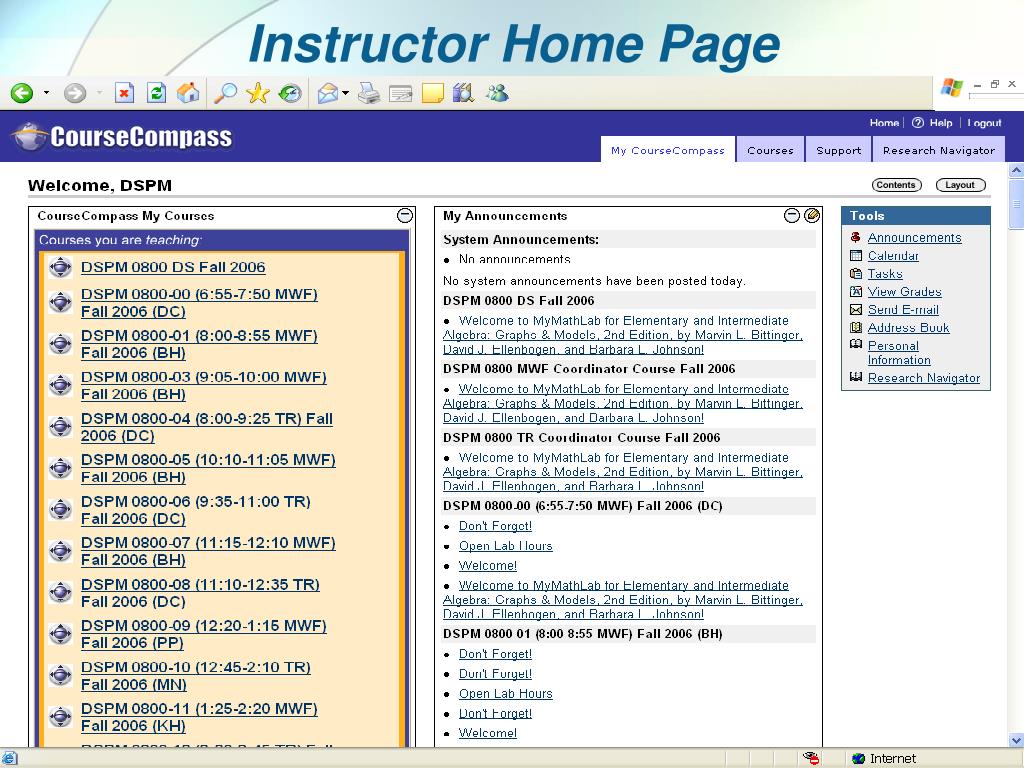
Task: Click the Stop loading icon
Action: (x=124, y=93)
